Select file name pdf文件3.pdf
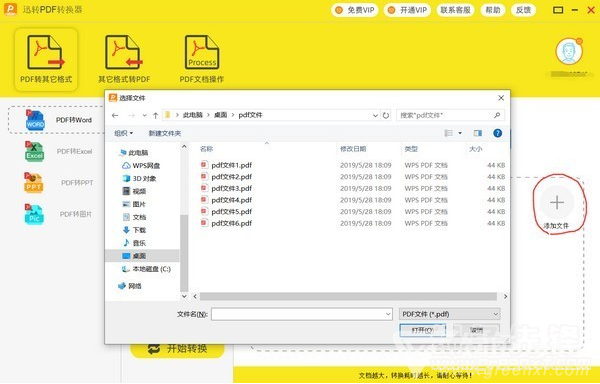The width and height of the screenshot is (600, 384). tap(232, 188)
